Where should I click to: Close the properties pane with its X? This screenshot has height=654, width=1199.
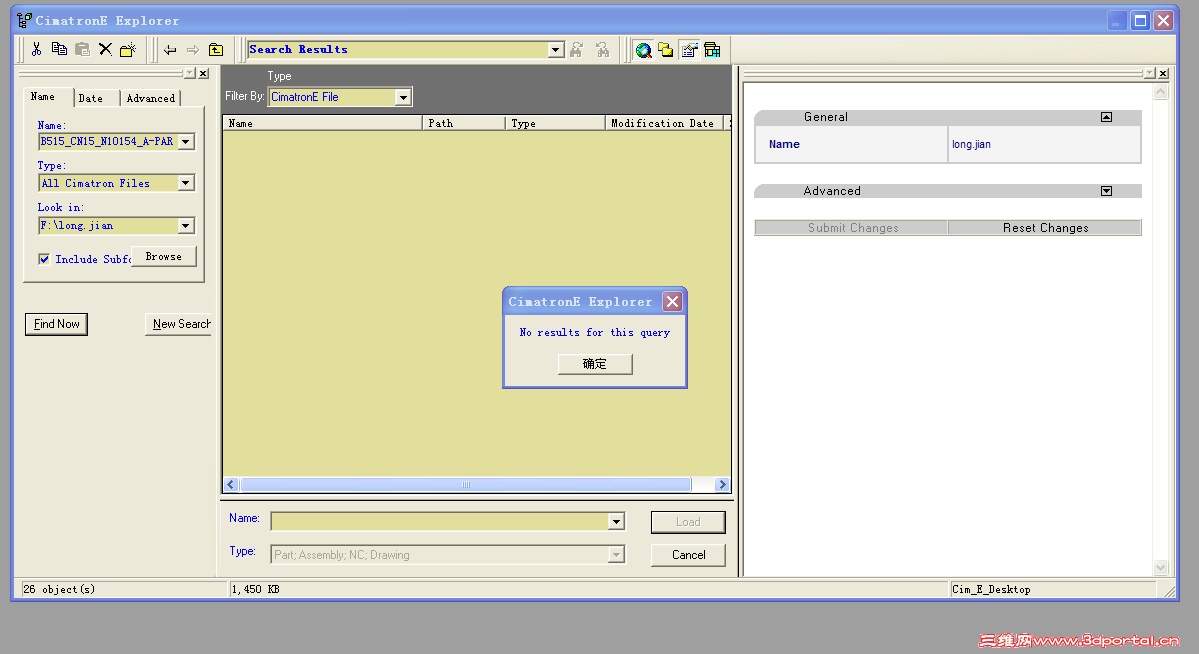point(1163,73)
